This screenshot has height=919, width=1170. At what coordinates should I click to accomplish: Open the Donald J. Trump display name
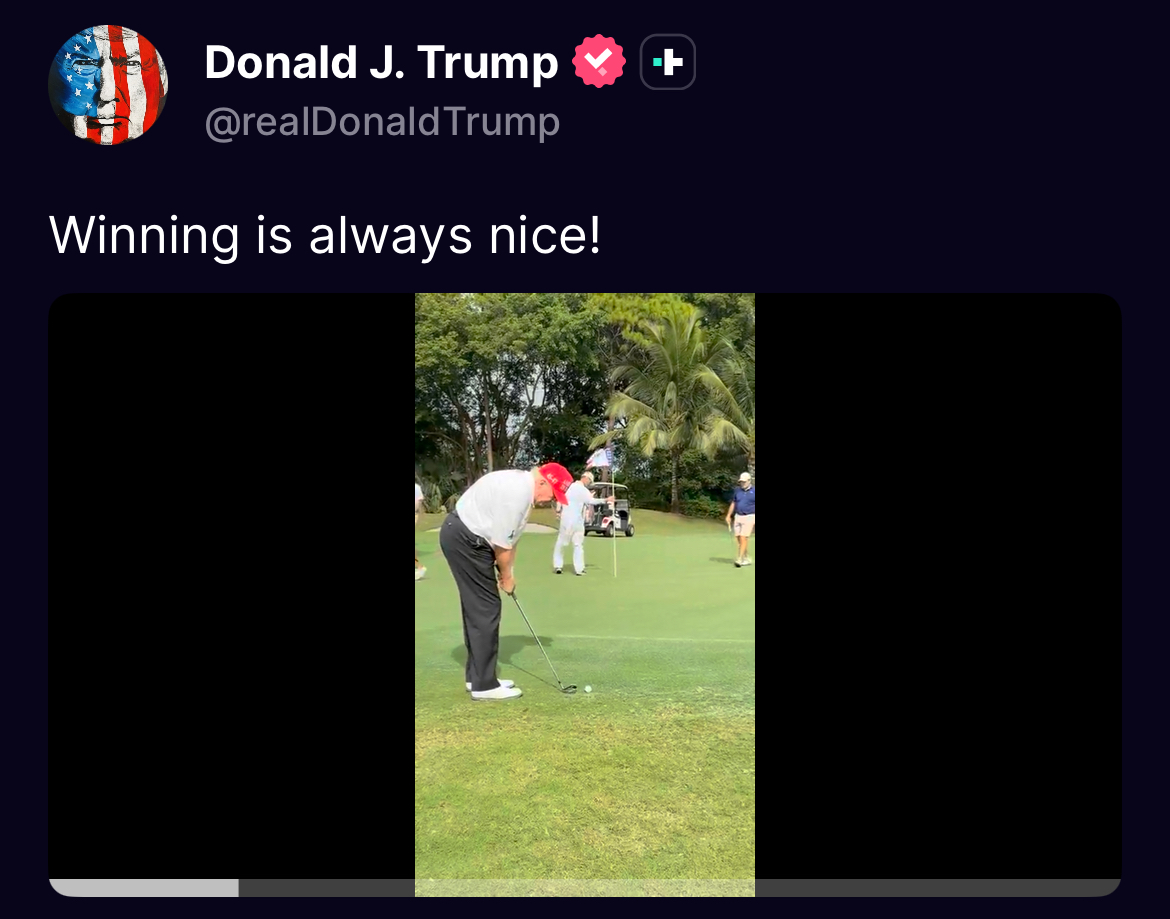pos(381,62)
